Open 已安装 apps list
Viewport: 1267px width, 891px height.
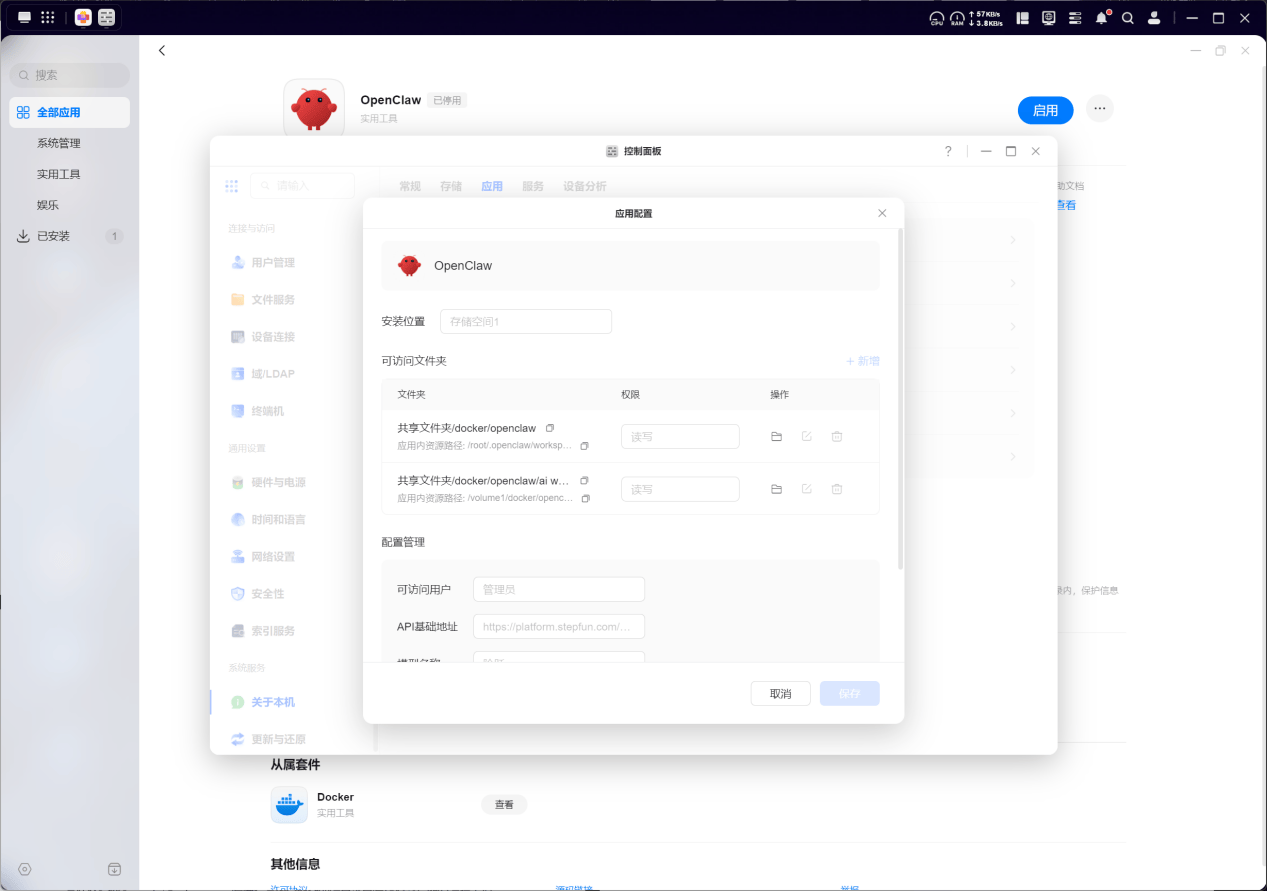[70, 236]
